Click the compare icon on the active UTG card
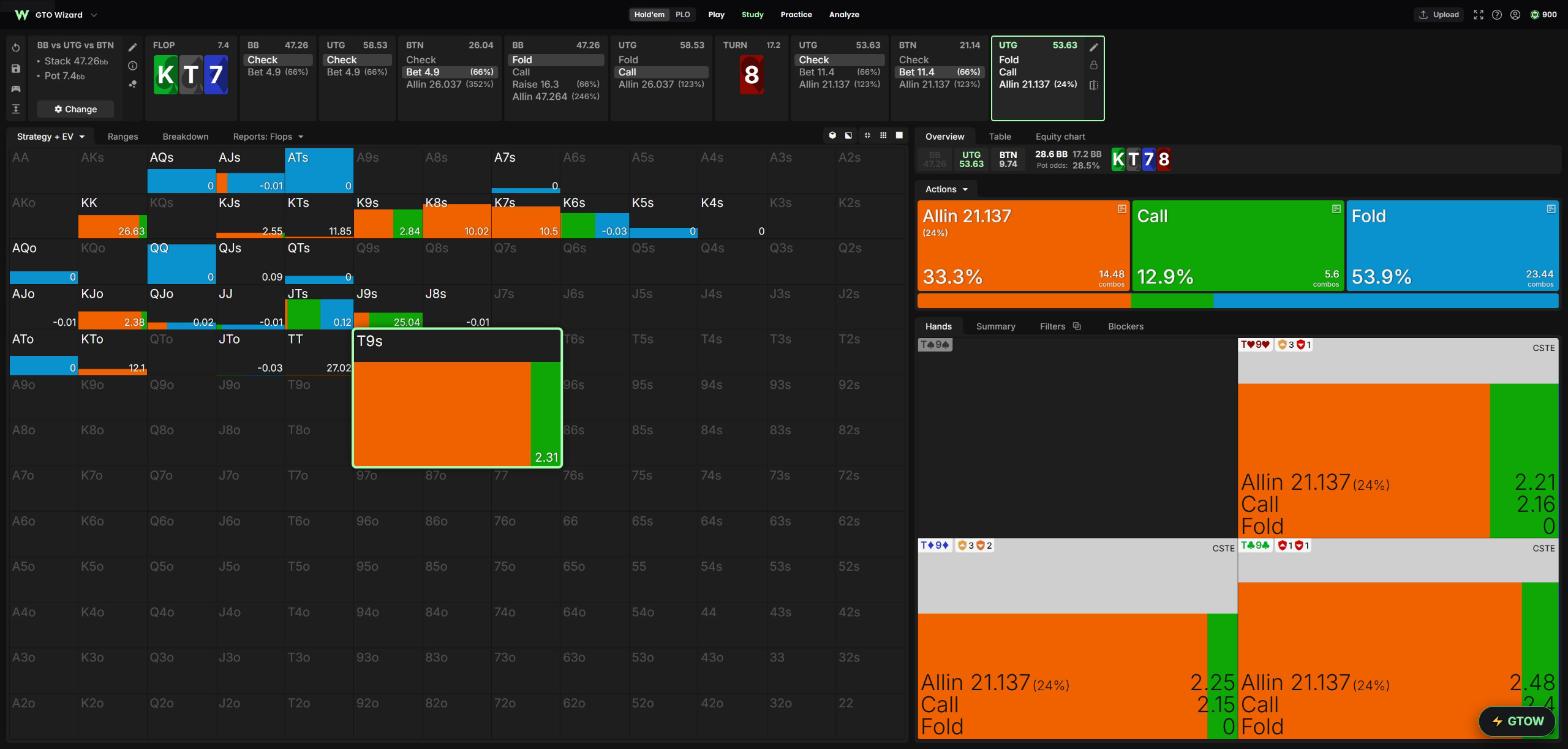This screenshot has height=749, width=1568. [1094, 85]
